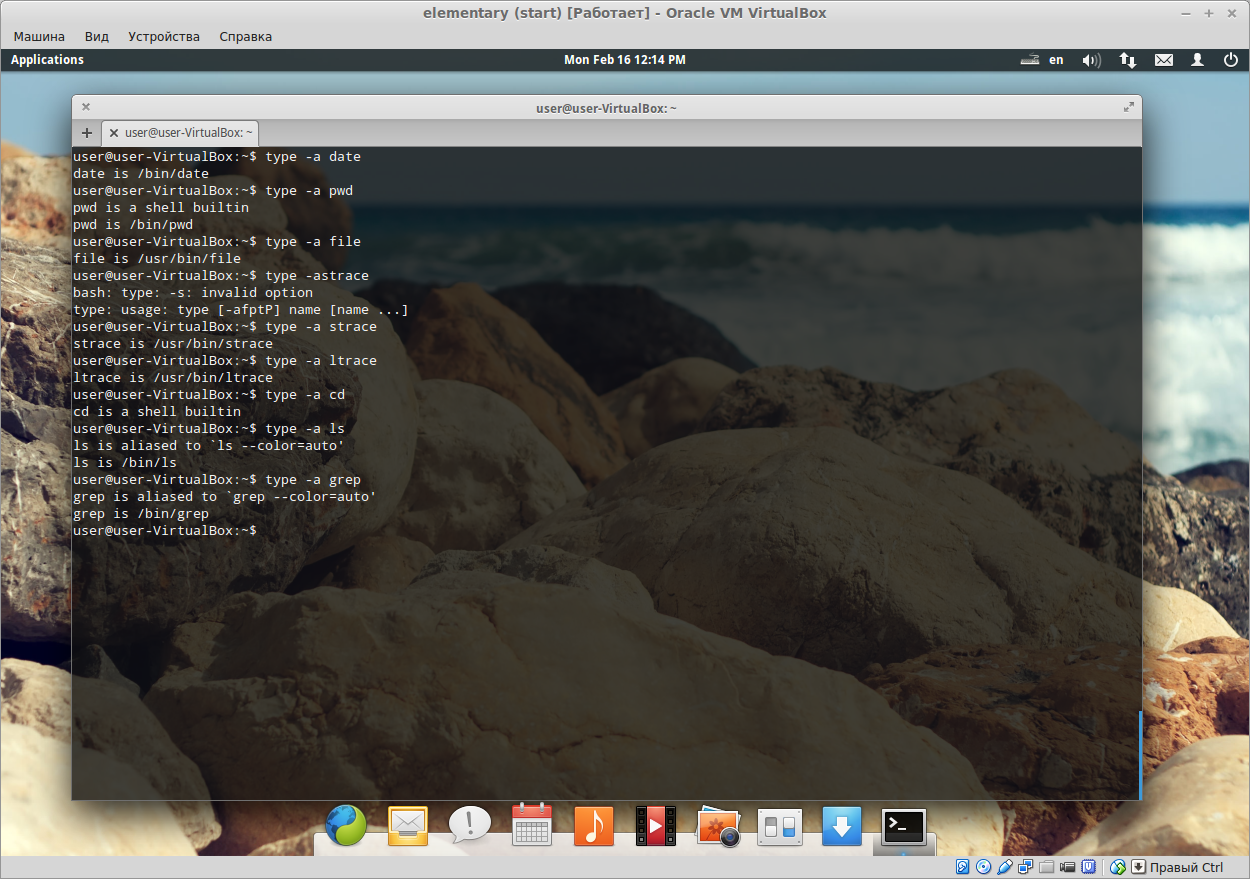Image resolution: width=1250 pixels, height=879 pixels.
Task: Open the Справка menu in VirtualBox
Action: click(x=245, y=36)
